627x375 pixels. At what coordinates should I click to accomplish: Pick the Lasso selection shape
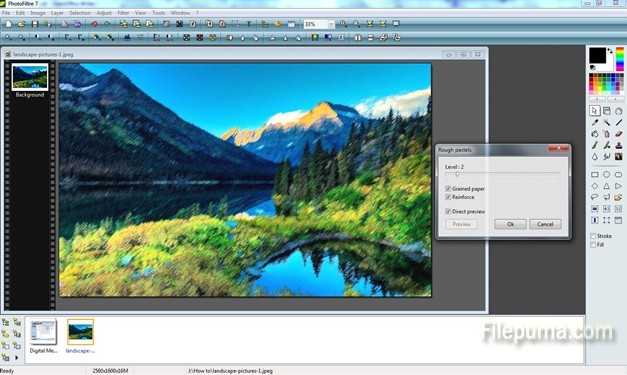pos(595,197)
